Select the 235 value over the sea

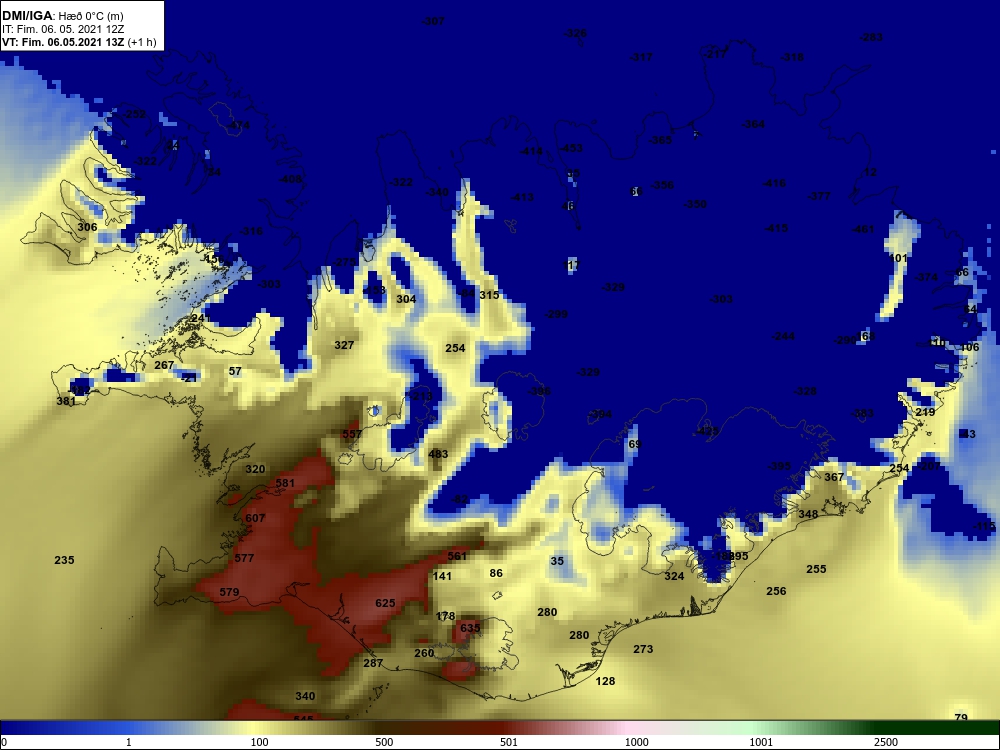(64, 560)
